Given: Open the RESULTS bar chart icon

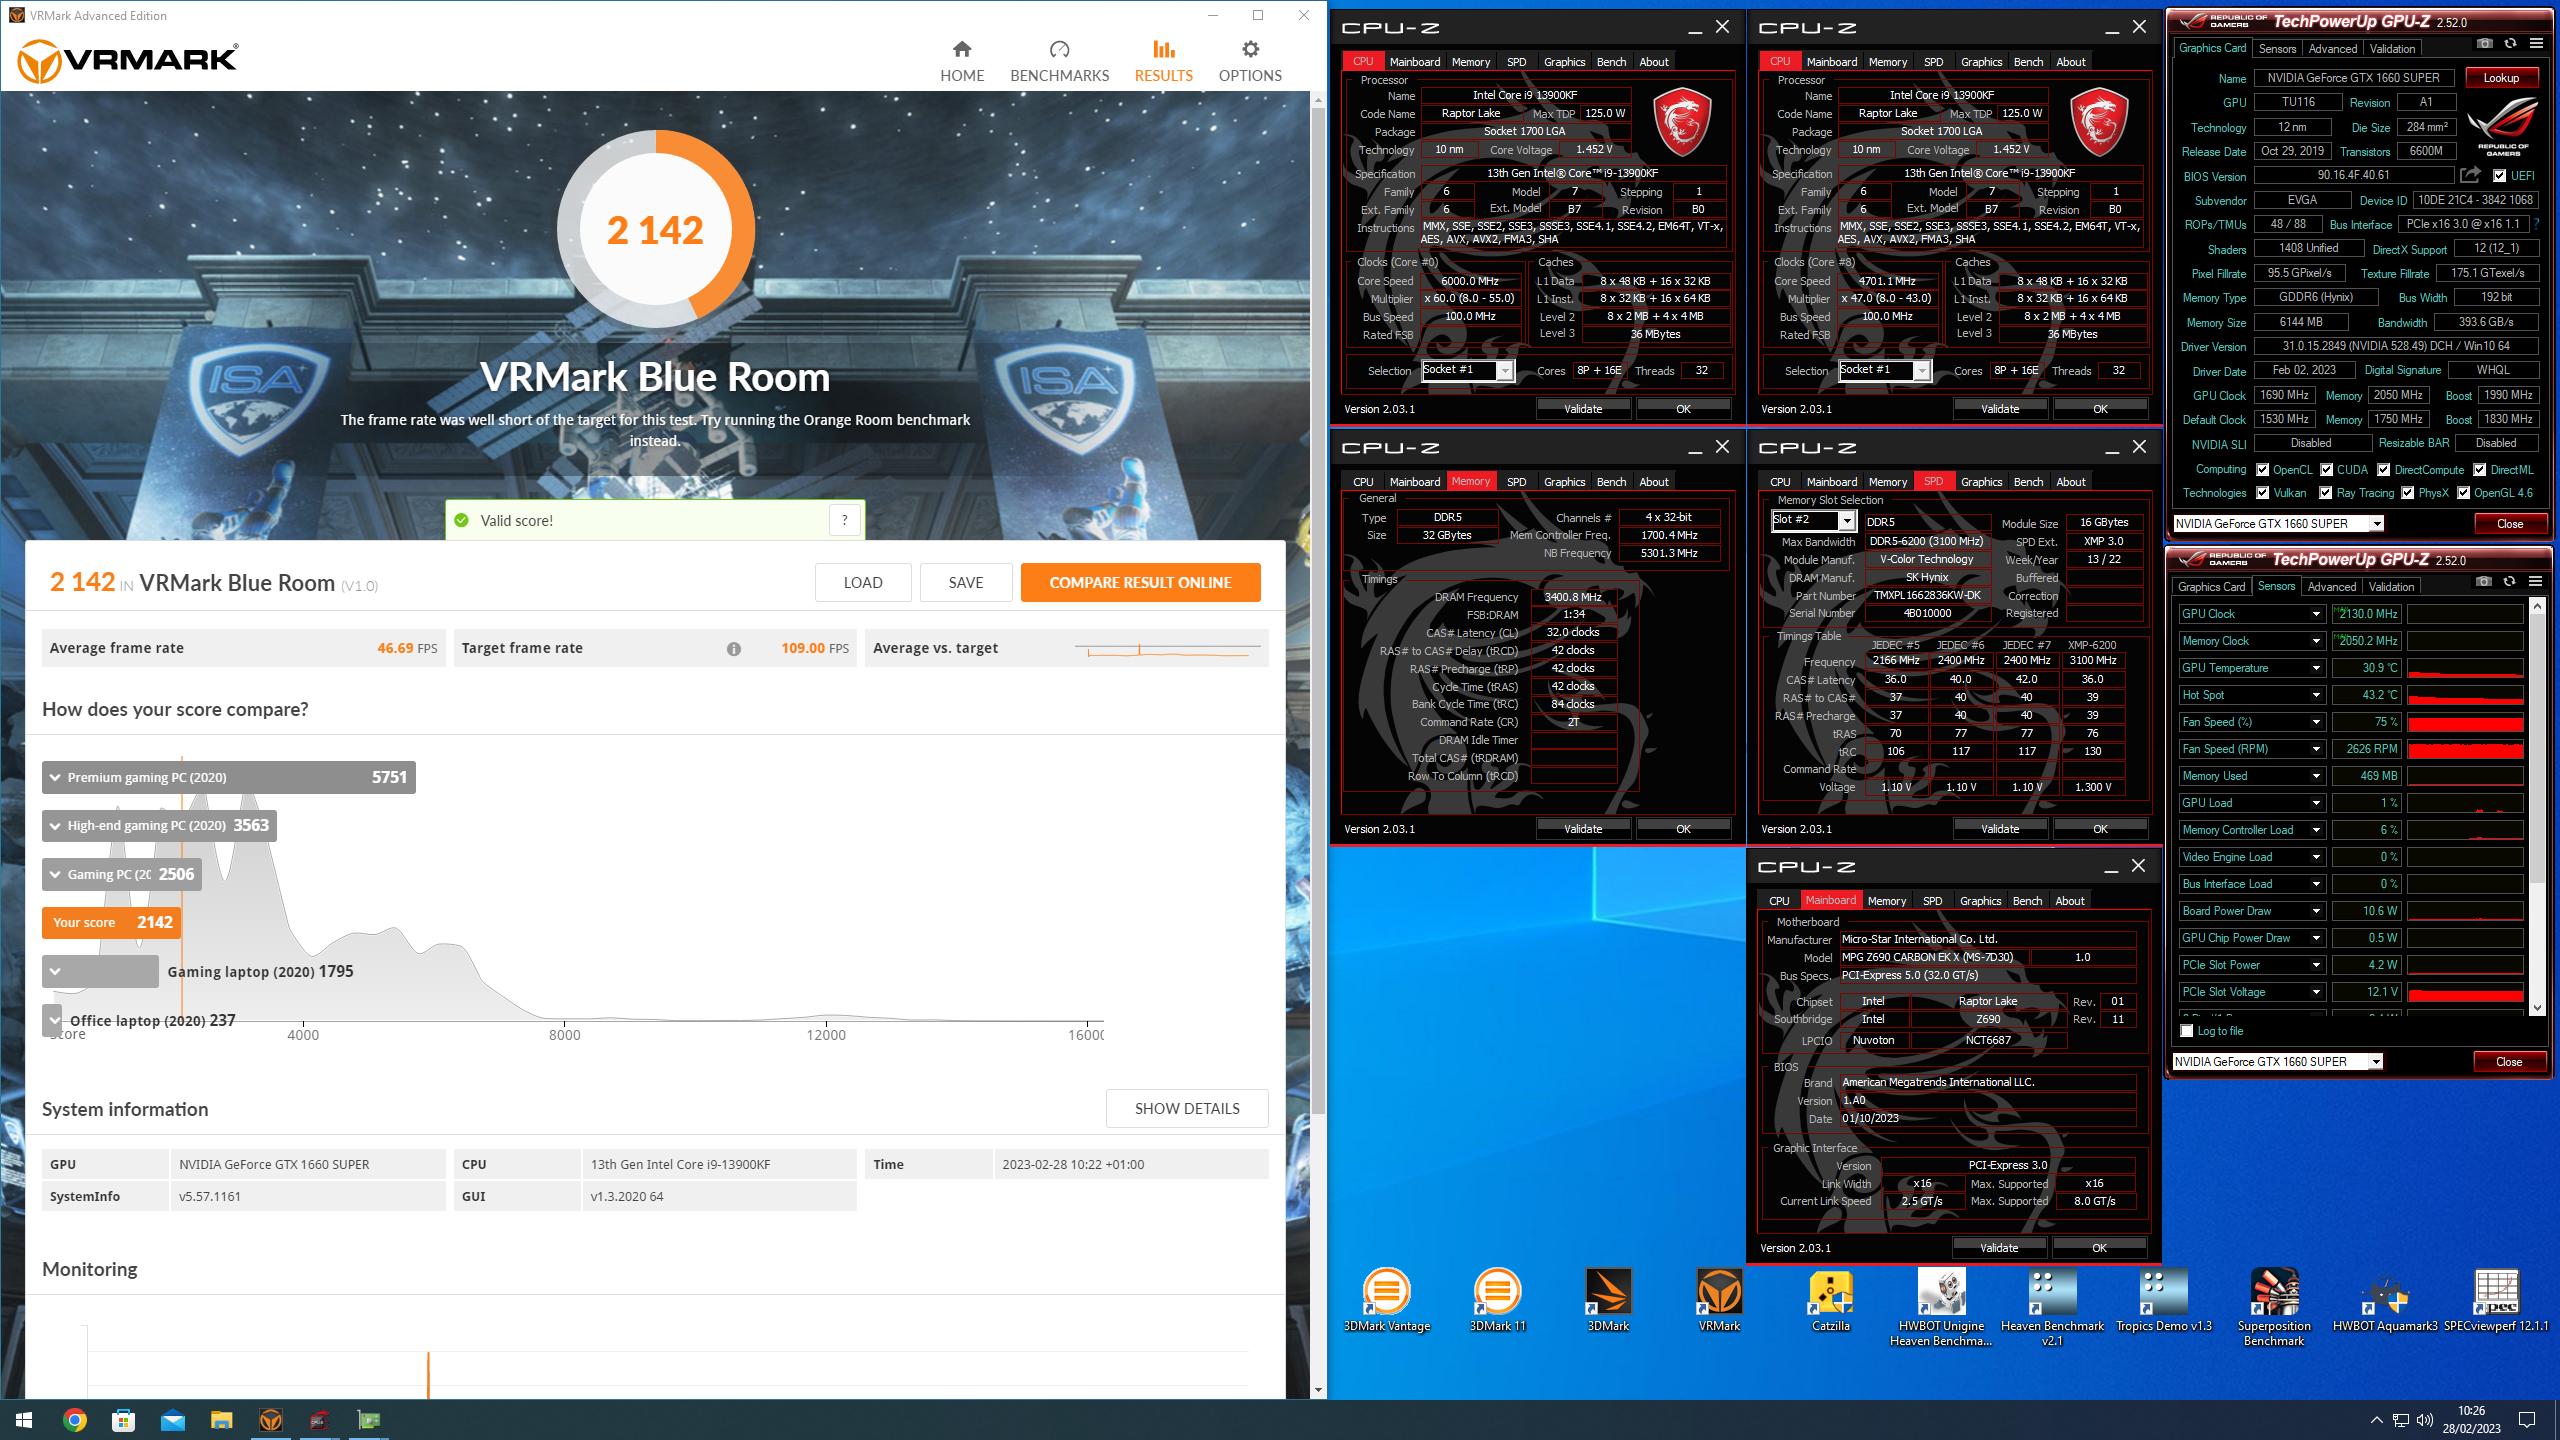Looking at the screenshot, I should tap(1163, 50).
